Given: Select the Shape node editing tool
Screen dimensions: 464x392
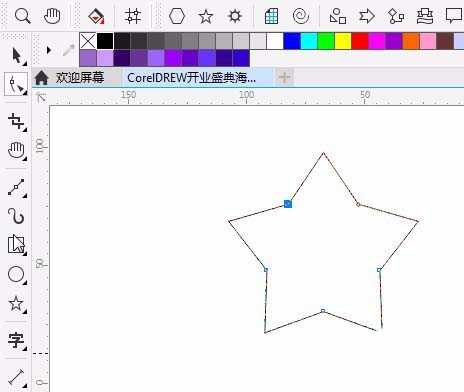Looking at the screenshot, I should [15, 84].
